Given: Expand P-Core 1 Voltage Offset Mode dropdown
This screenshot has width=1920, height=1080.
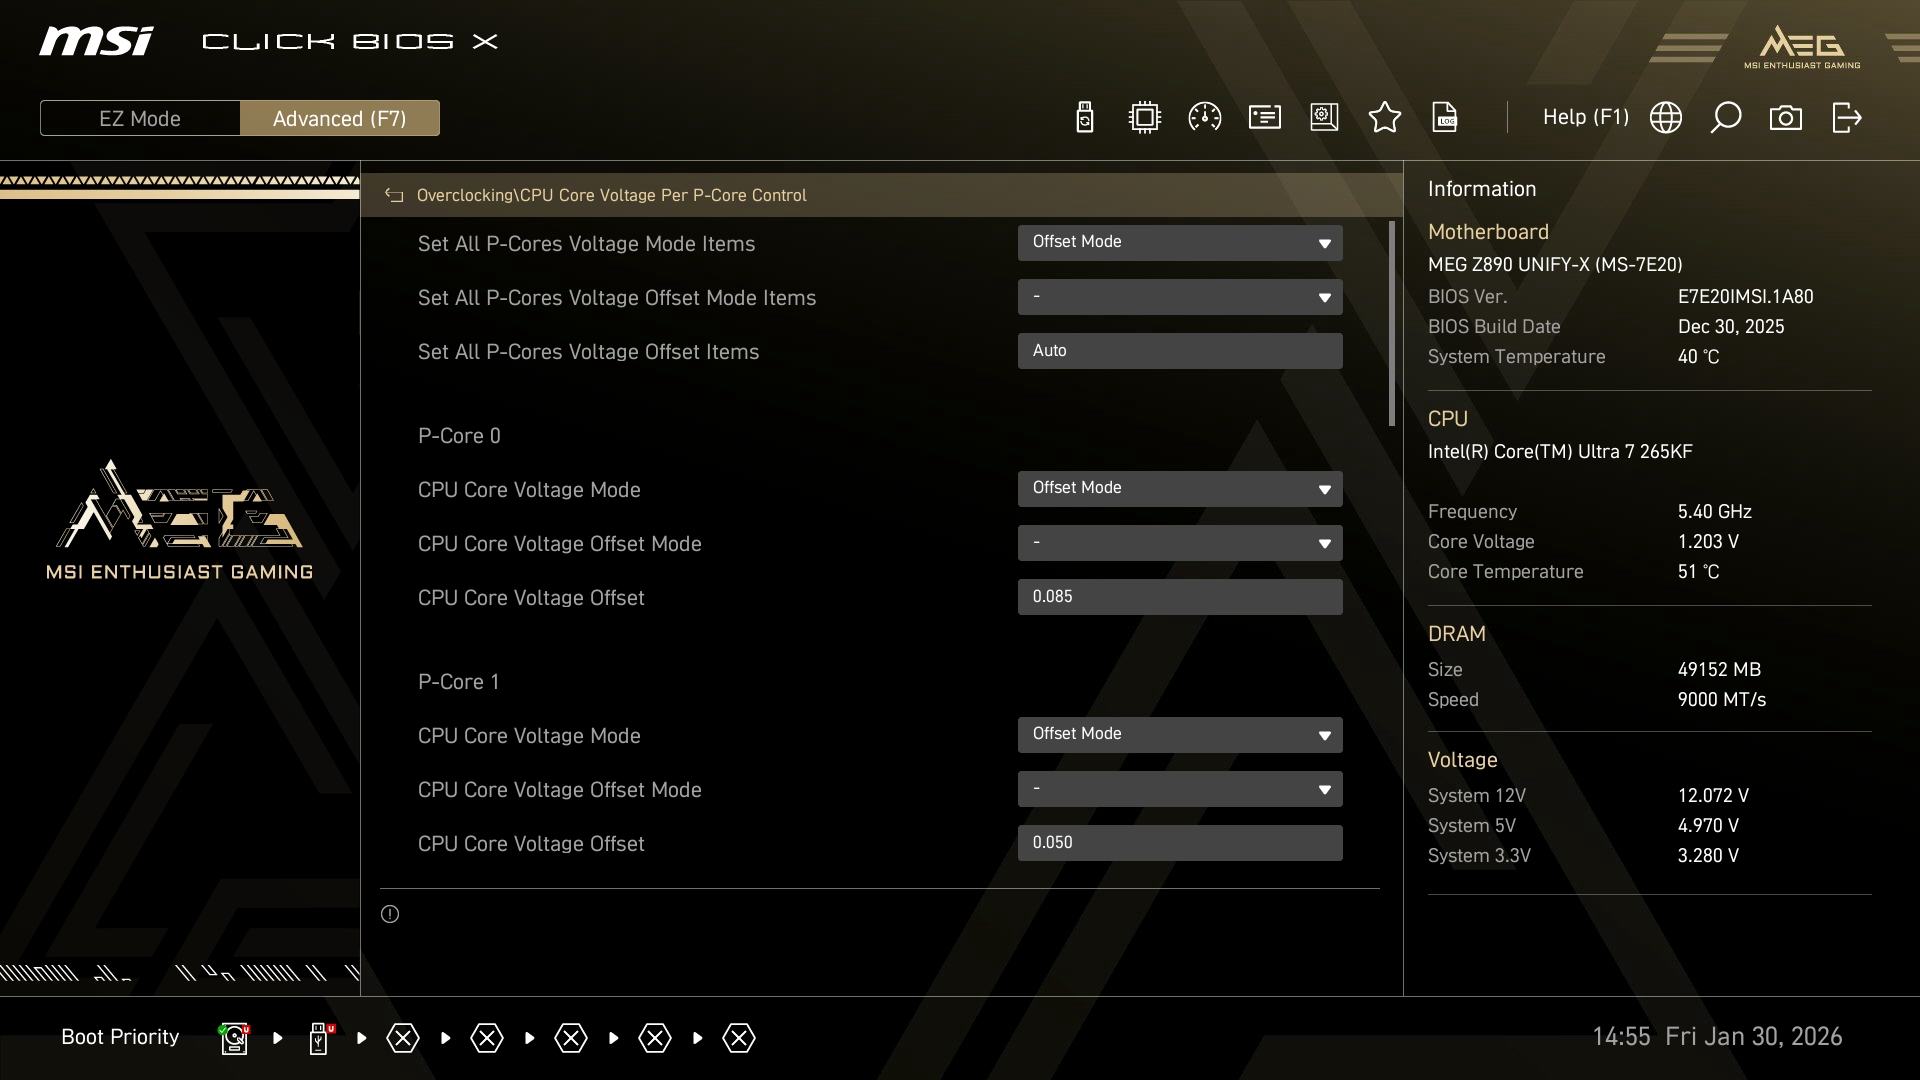Looking at the screenshot, I should [1179, 789].
